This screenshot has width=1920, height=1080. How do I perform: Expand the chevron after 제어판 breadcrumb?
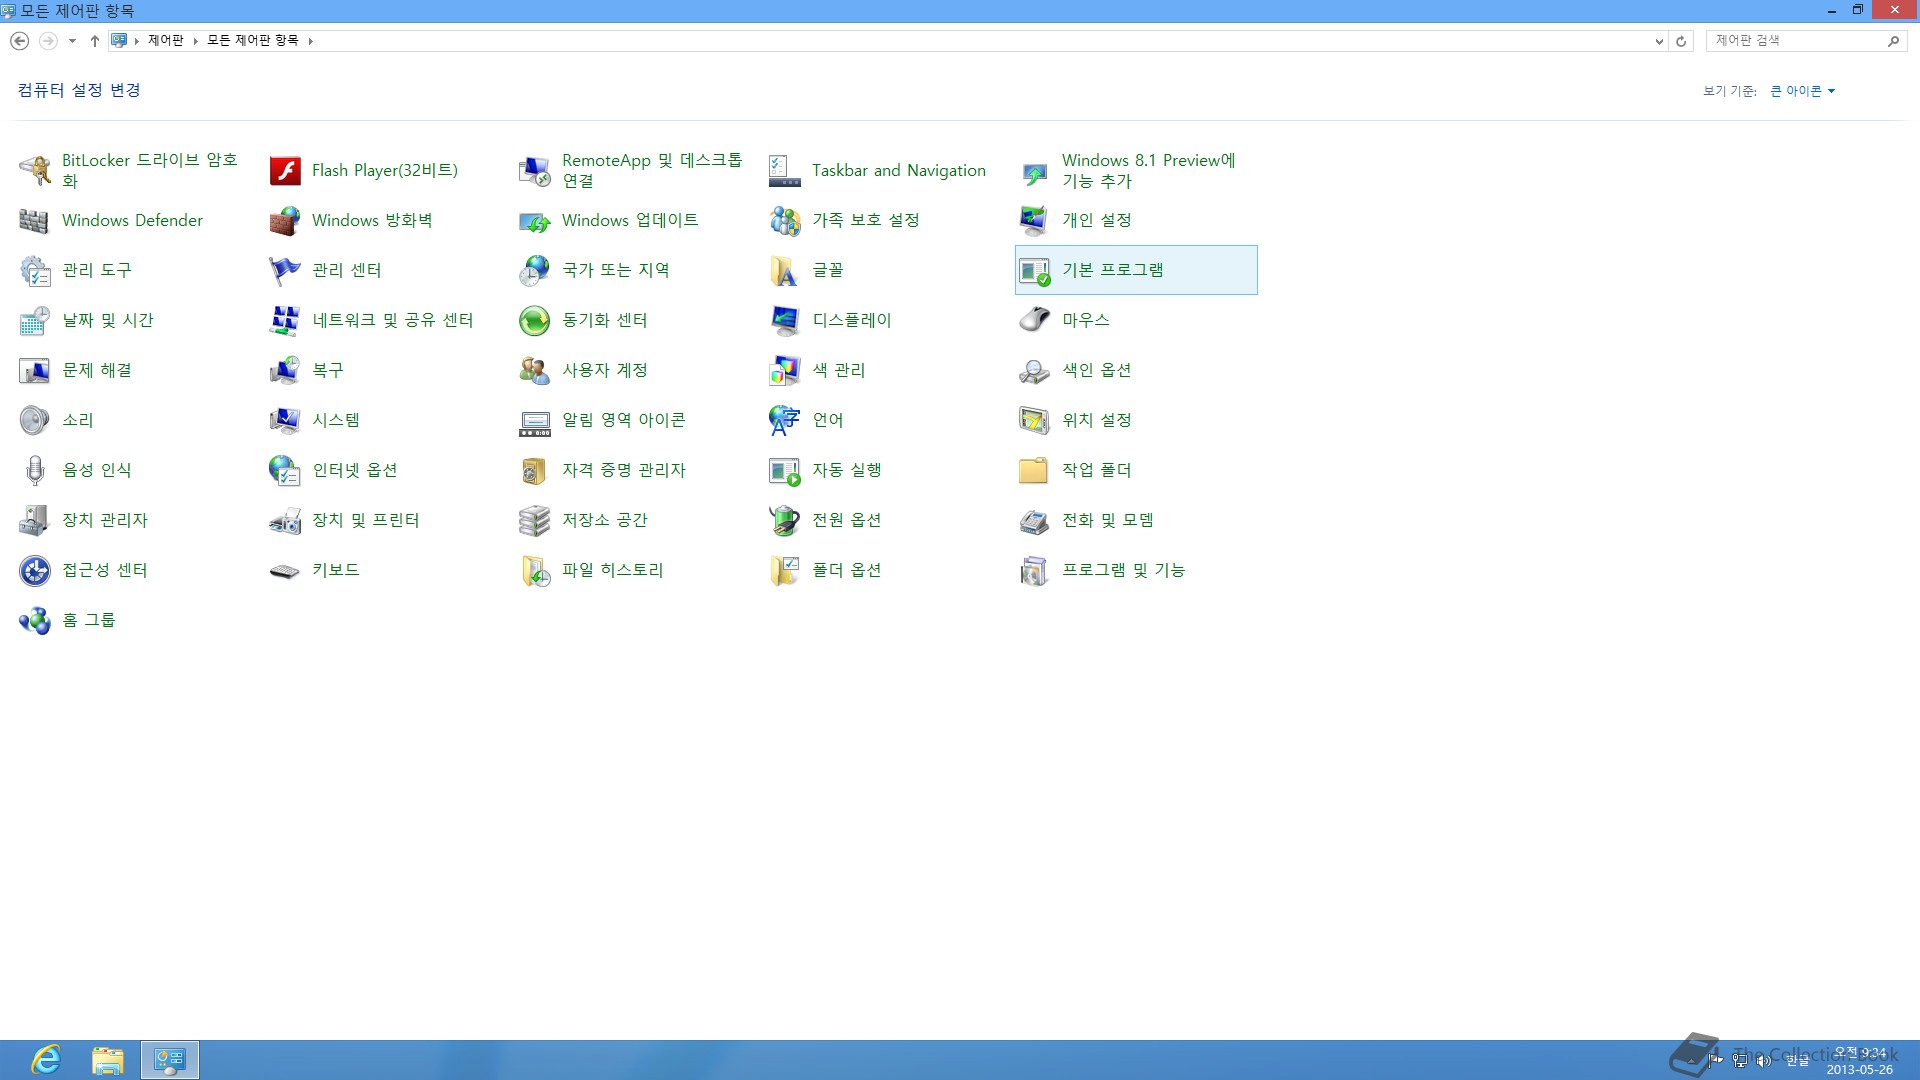195,41
